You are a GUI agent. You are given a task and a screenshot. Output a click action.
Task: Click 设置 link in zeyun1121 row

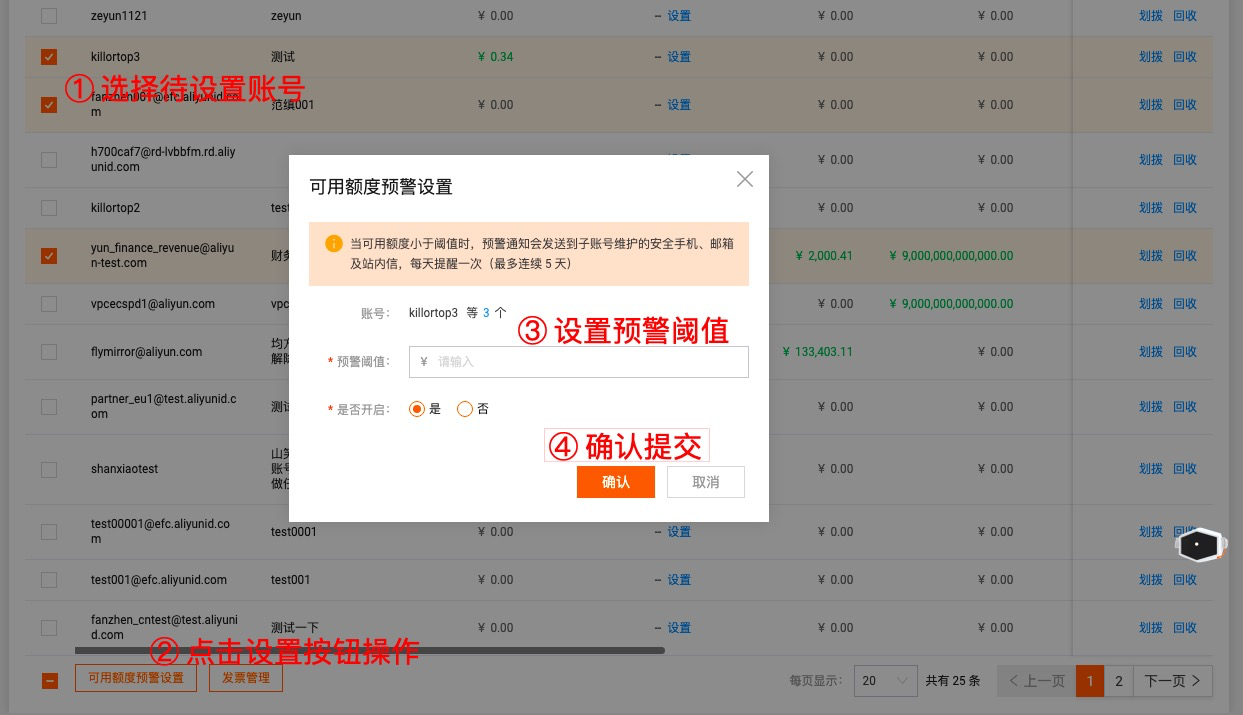pyautogui.click(x=679, y=16)
